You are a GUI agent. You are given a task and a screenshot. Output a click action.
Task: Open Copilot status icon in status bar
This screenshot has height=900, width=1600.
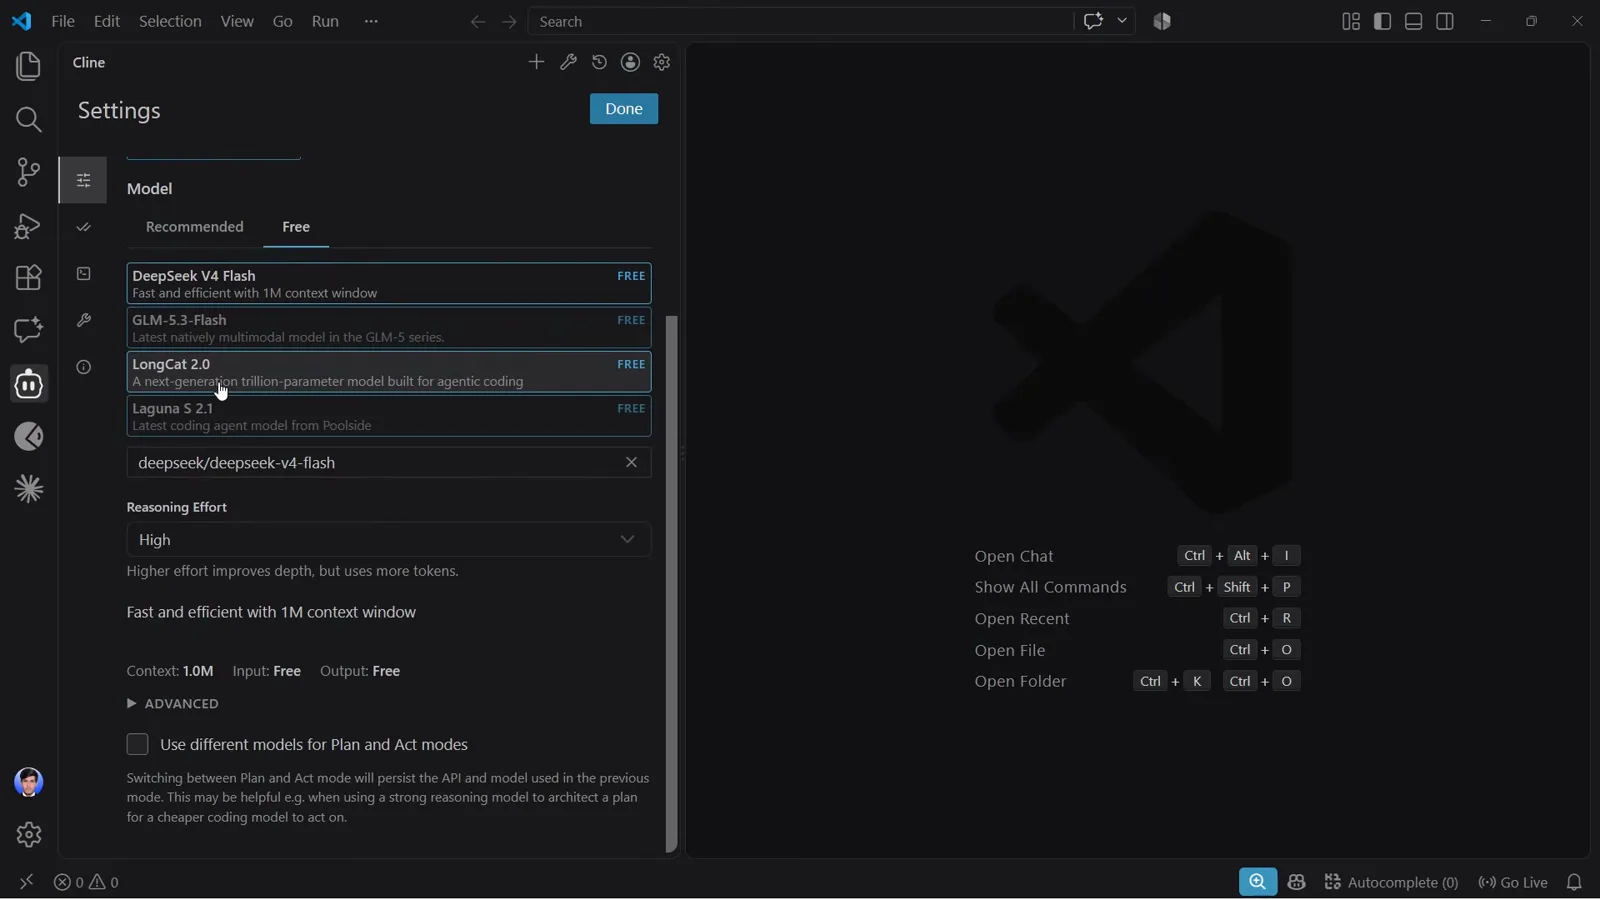[1297, 883]
